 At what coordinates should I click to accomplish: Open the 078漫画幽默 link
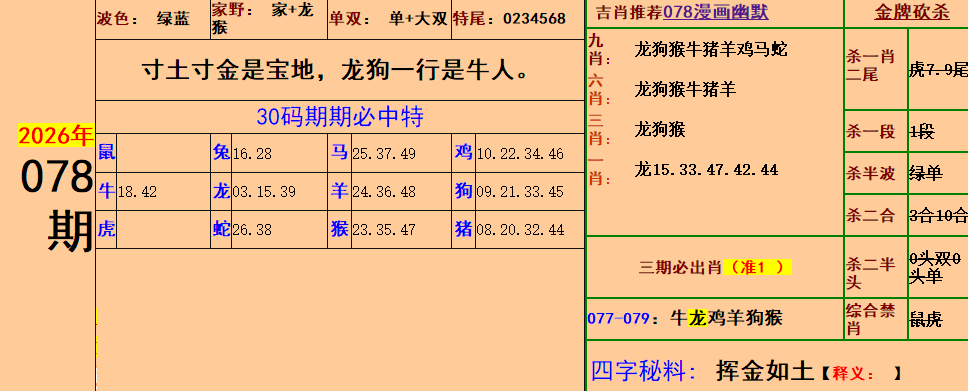tap(716, 12)
